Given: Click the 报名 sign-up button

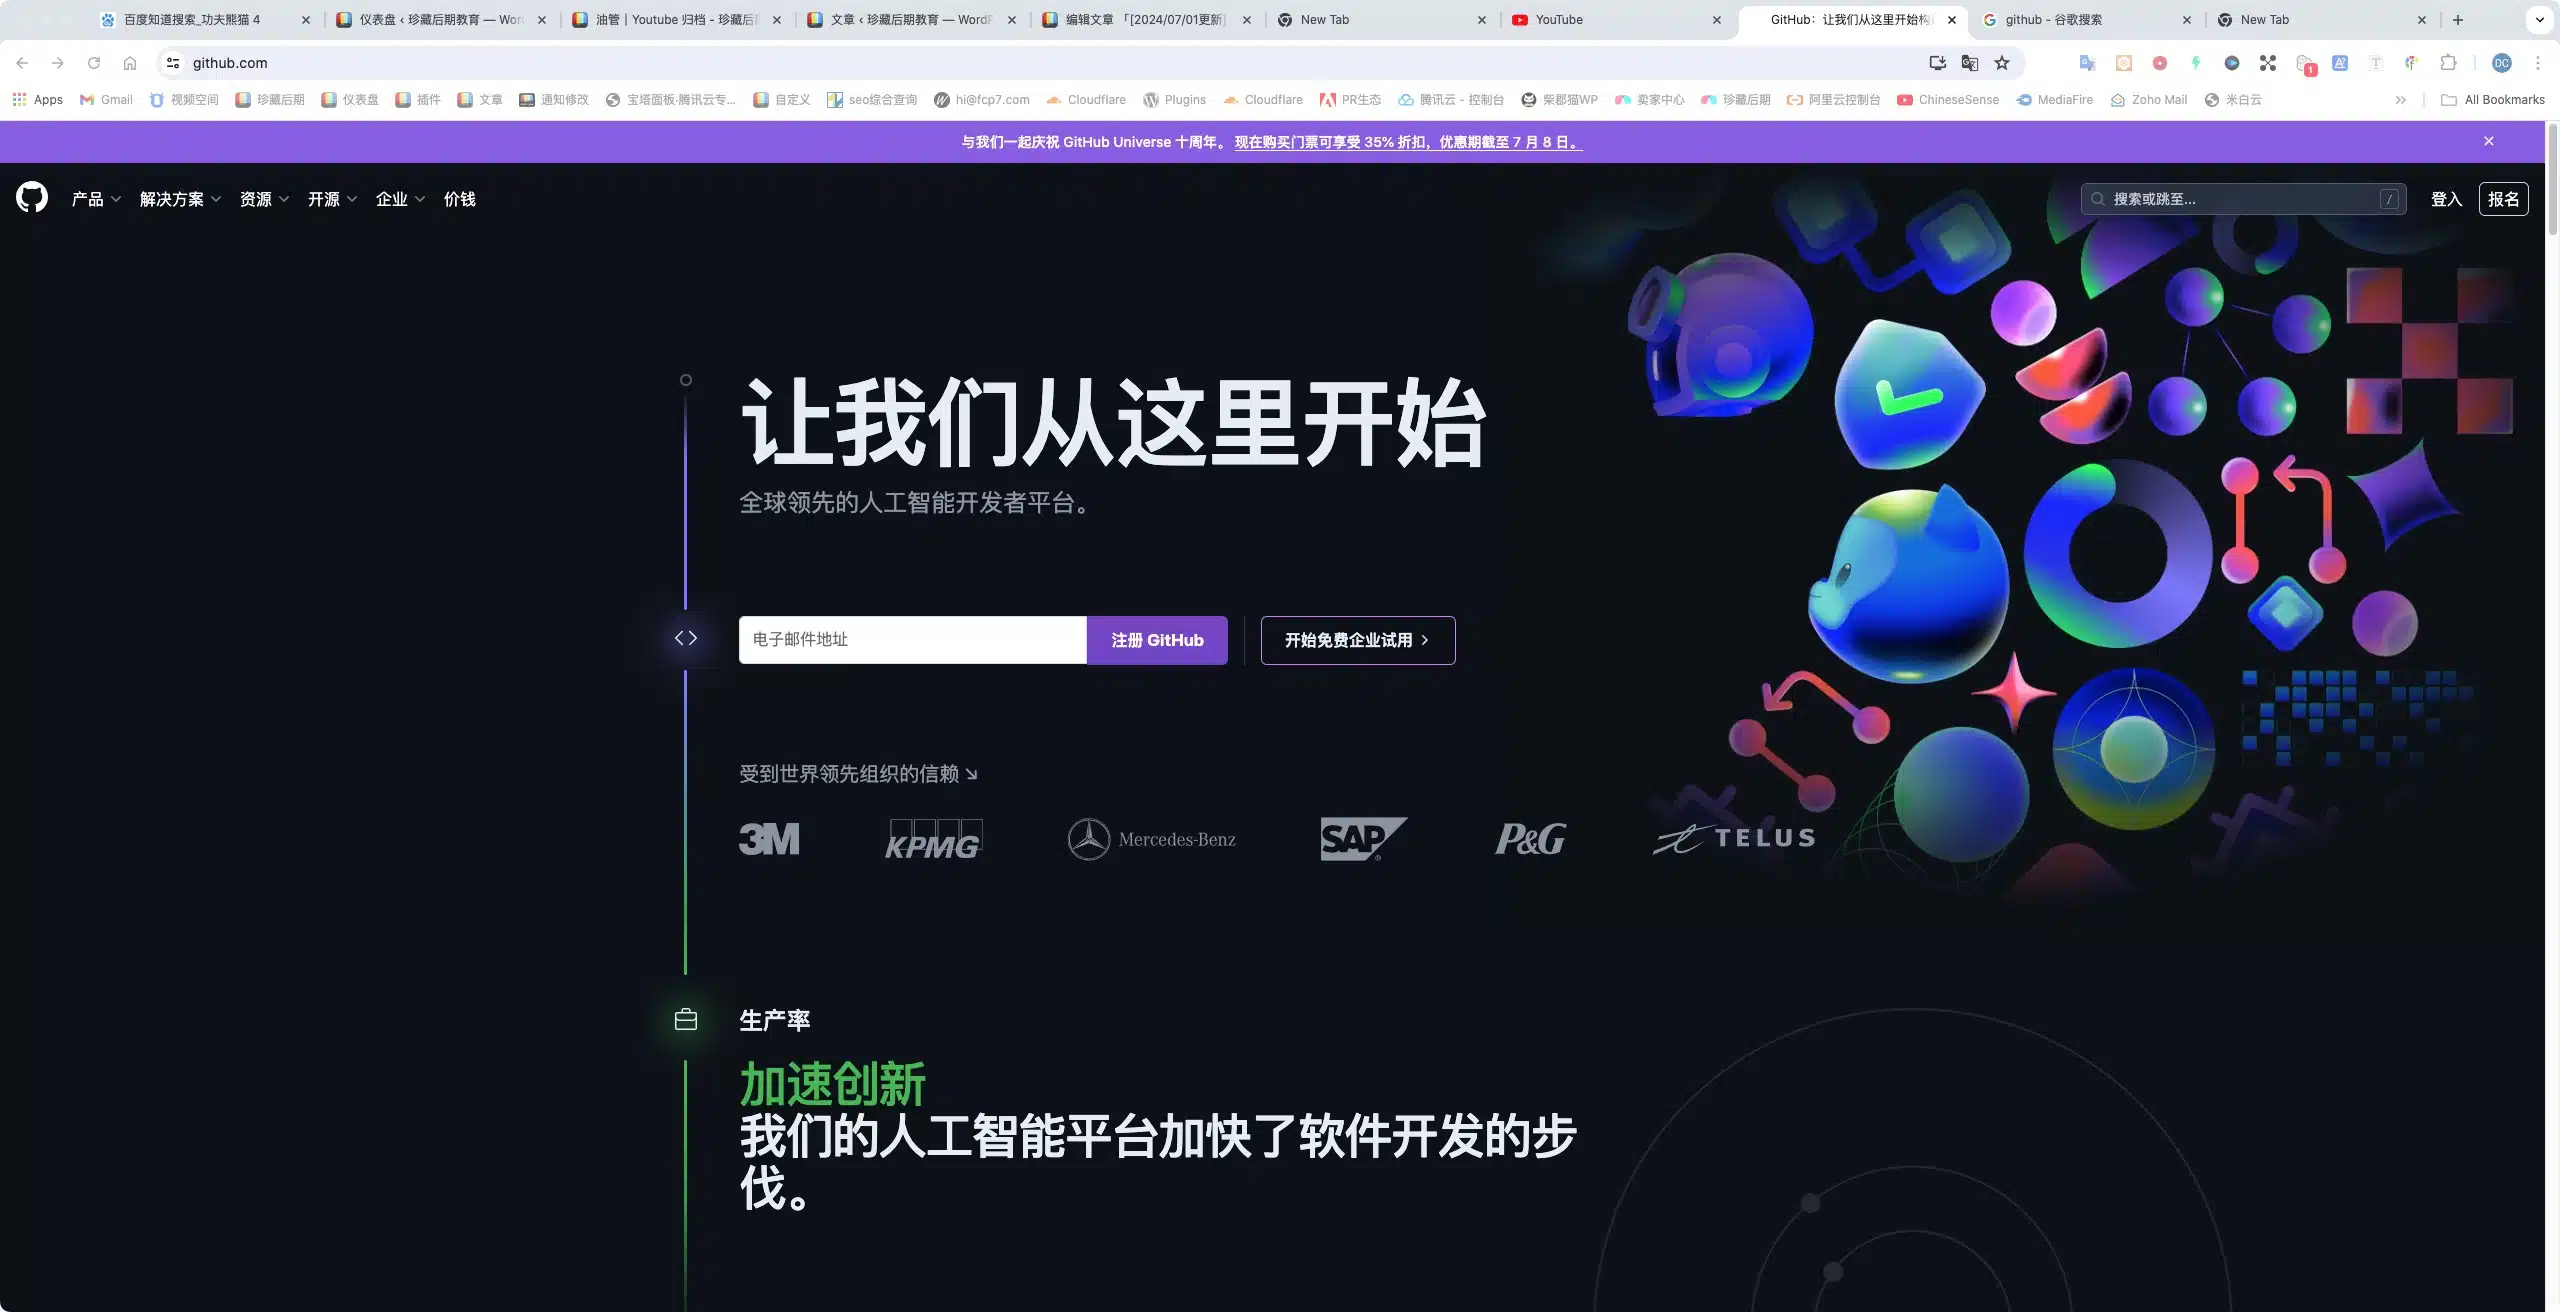Looking at the screenshot, I should pos(2504,199).
